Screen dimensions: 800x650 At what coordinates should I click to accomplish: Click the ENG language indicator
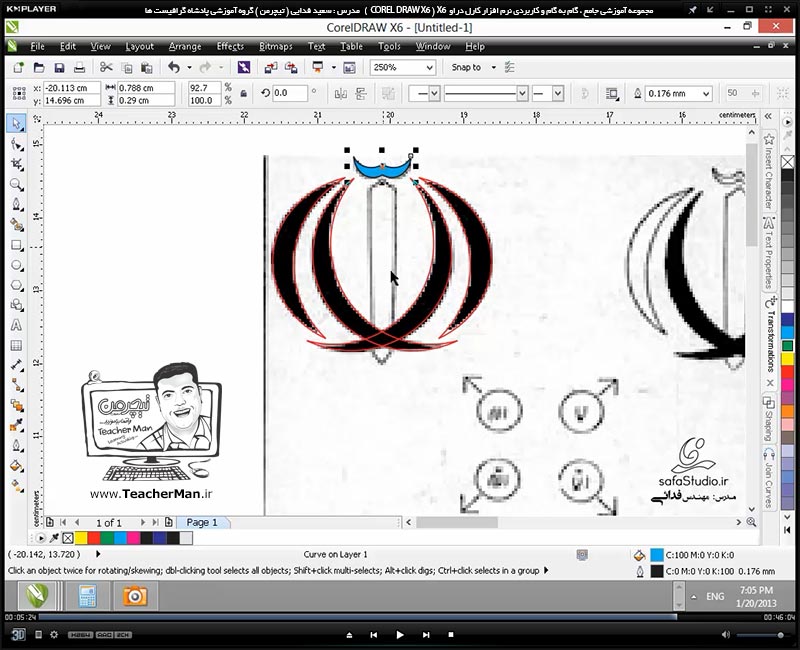[715, 596]
